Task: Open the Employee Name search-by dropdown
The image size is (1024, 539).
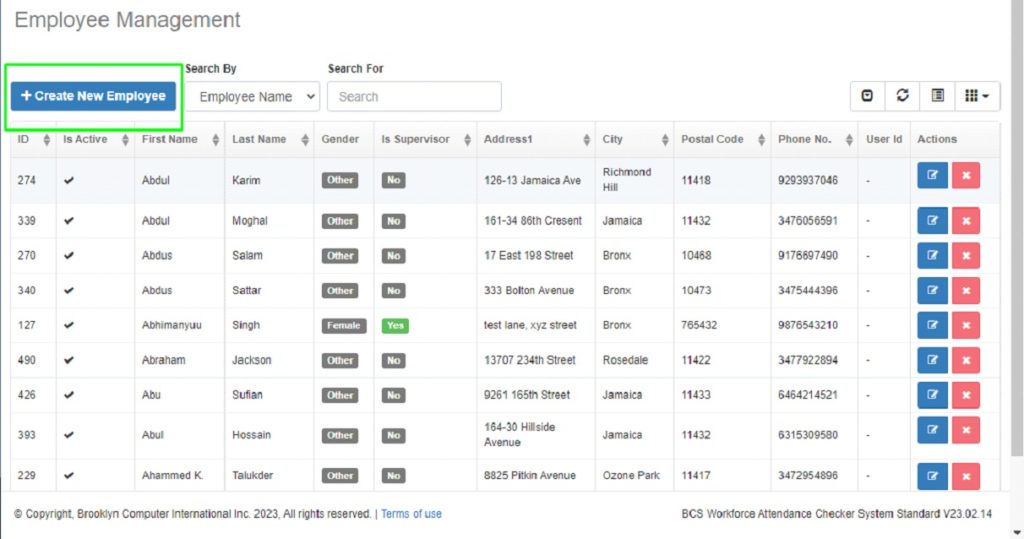Action: click(x=252, y=97)
